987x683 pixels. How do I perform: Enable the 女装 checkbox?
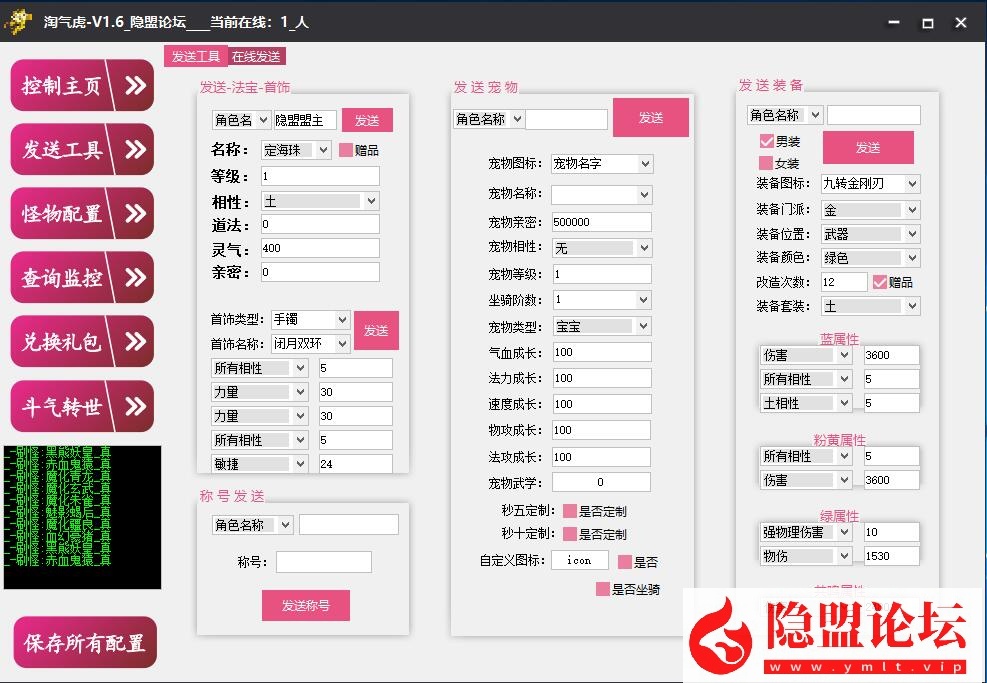767,163
